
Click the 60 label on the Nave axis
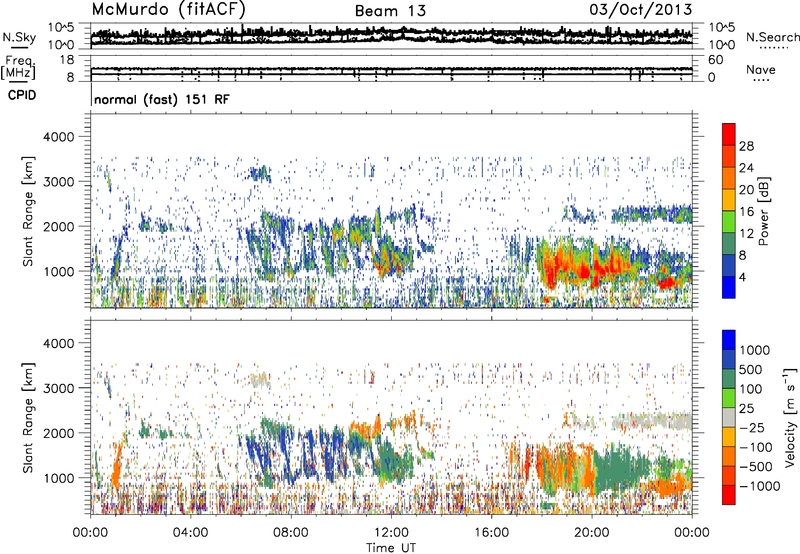715,60
